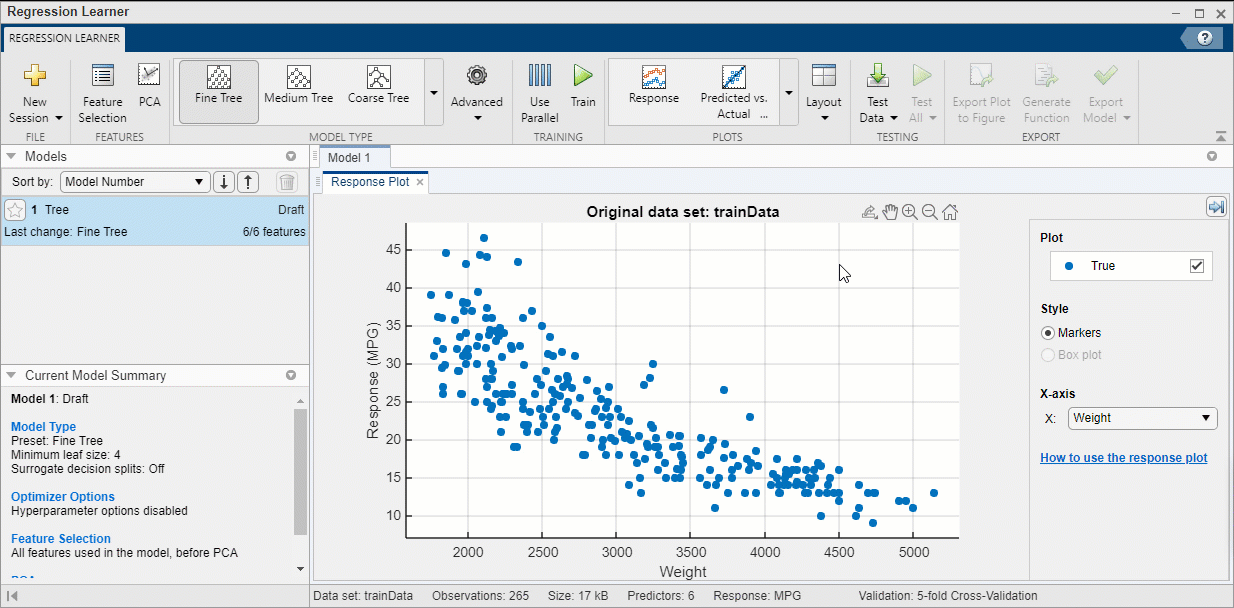Open the Sort by Model Number dropdown

point(134,182)
